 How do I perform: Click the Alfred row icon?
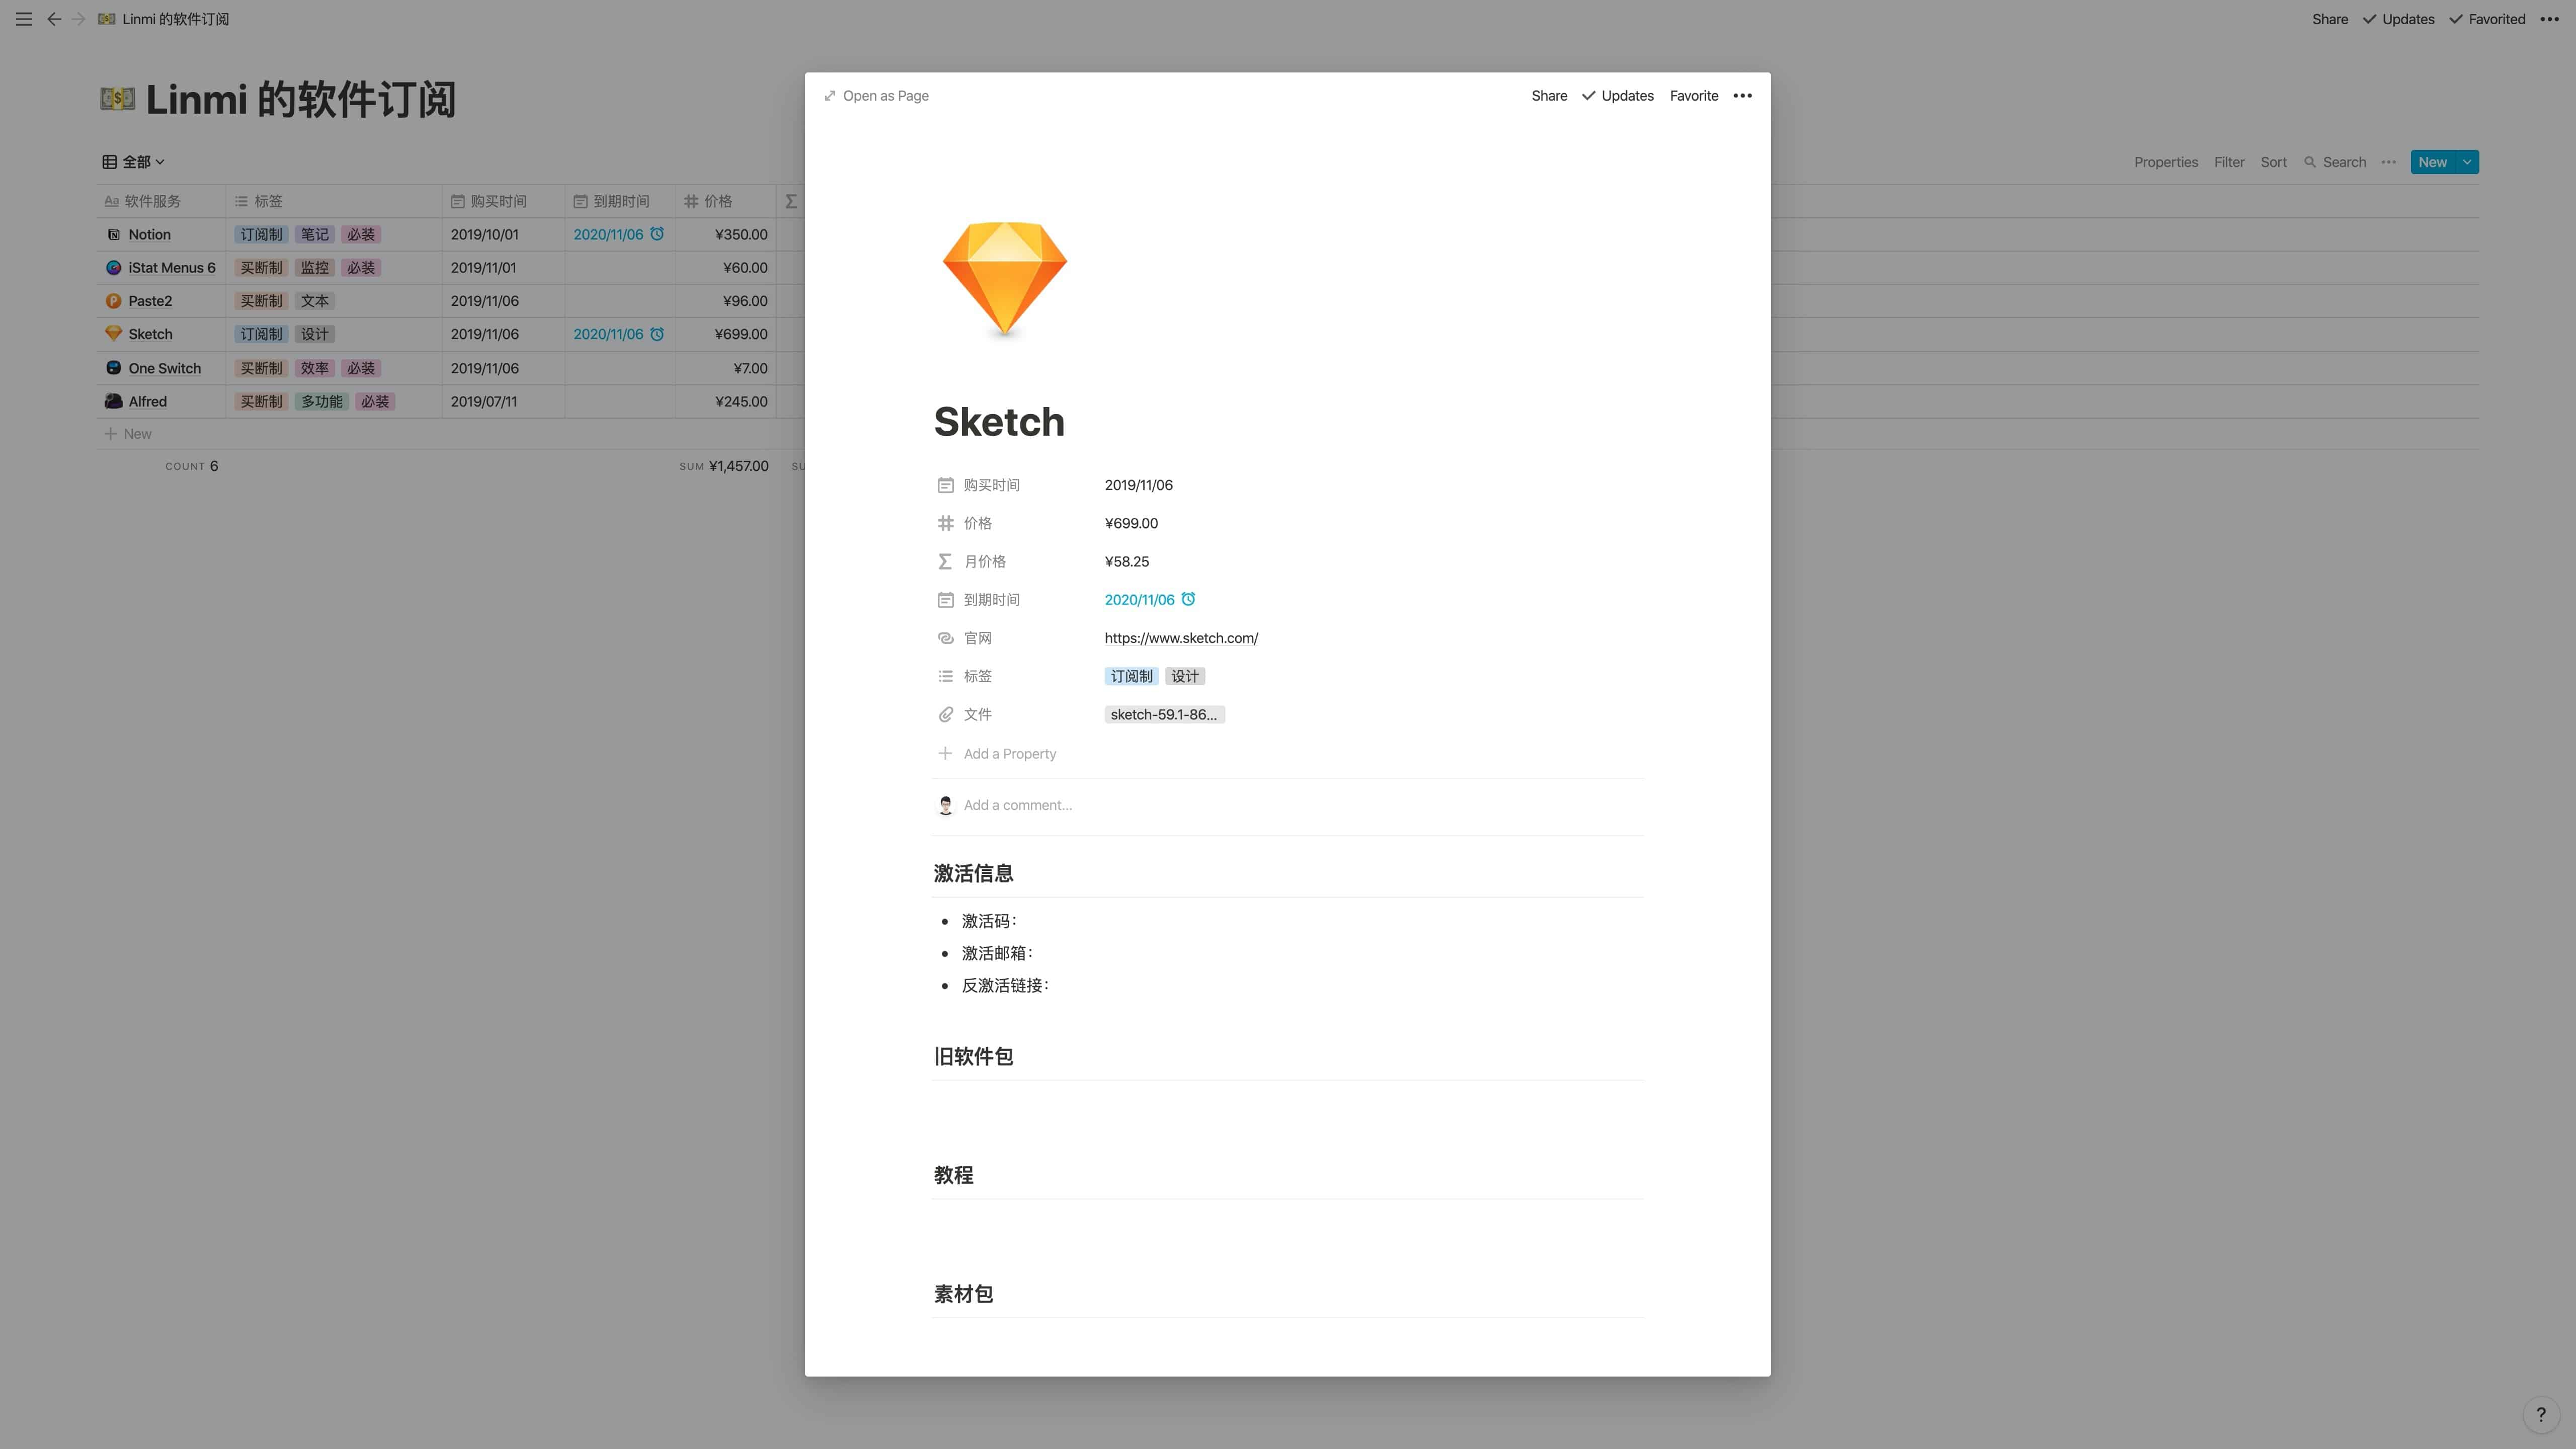pos(113,401)
